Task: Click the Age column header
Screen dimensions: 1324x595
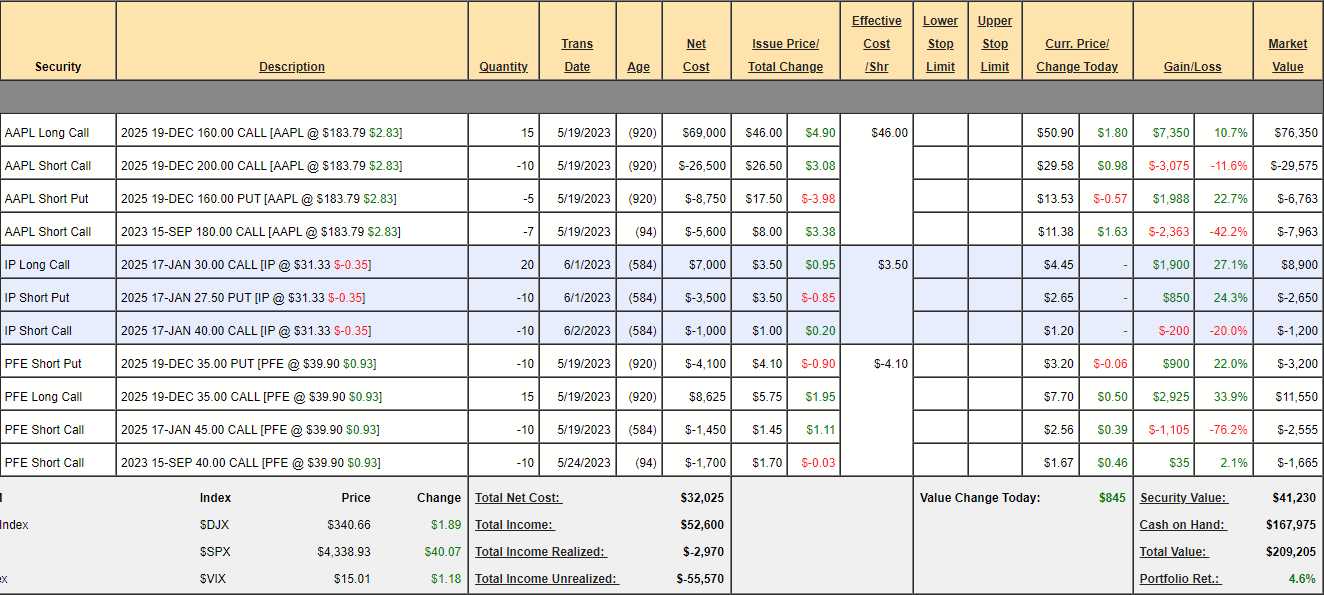Action: [x=638, y=67]
